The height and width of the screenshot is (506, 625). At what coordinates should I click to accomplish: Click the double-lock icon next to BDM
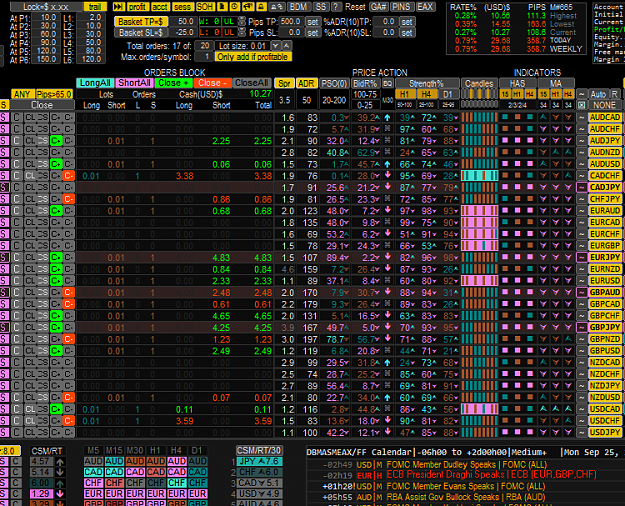[x=277, y=7]
